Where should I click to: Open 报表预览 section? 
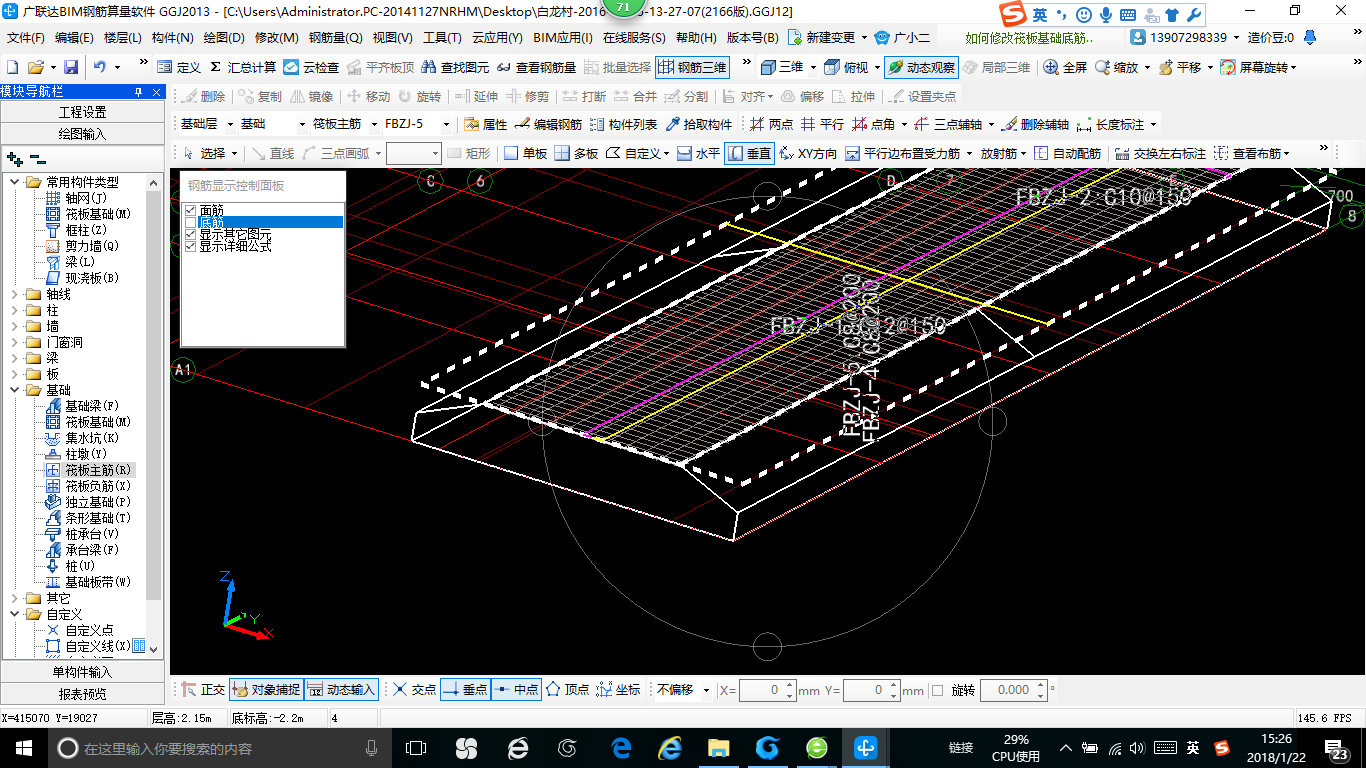82,693
